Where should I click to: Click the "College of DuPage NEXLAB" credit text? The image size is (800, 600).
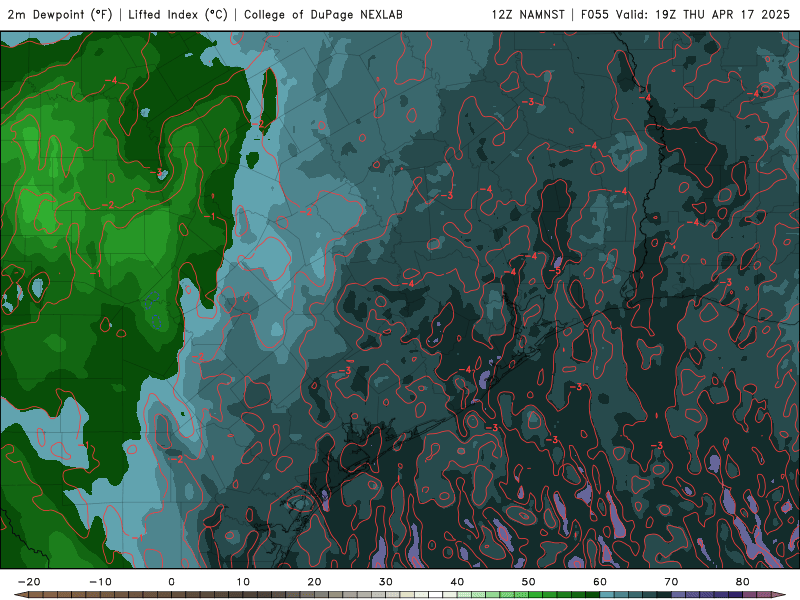[323, 15]
